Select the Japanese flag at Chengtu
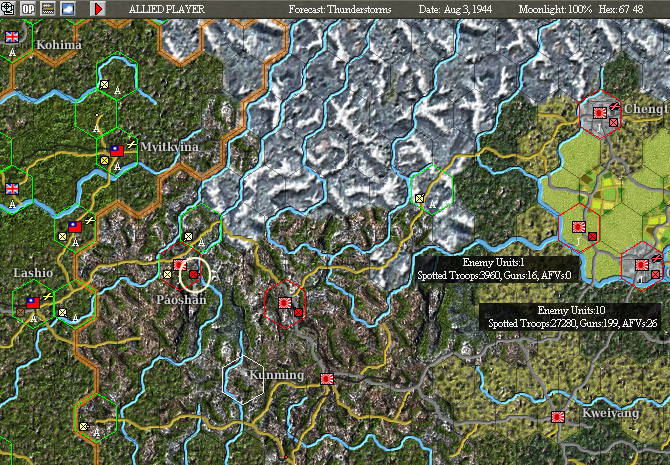The height and width of the screenshot is (465, 670). [599, 113]
